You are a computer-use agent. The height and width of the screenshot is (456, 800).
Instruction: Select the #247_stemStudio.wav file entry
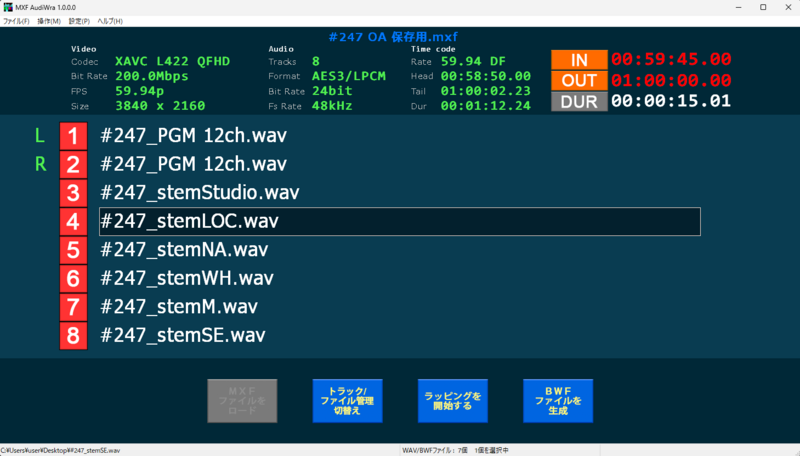[x=200, y=193]
